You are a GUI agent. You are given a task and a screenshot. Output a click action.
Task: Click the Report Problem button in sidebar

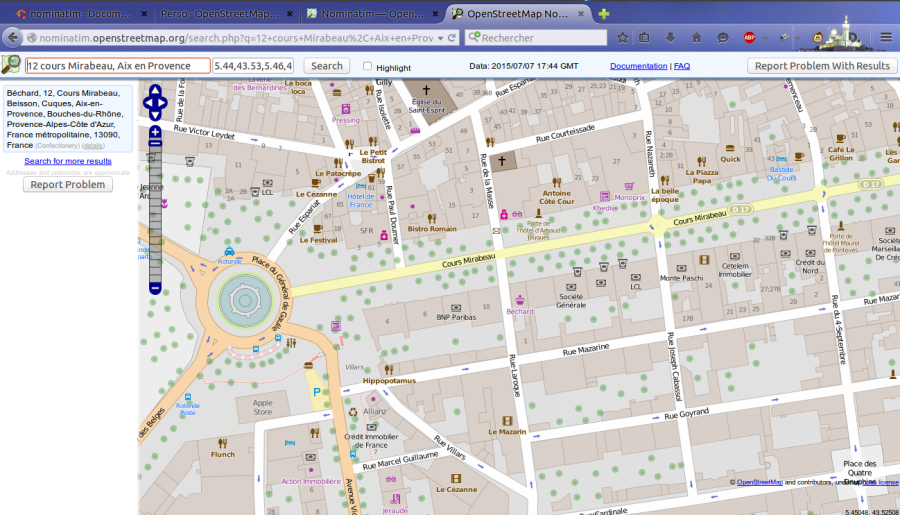[x=68, y=184]
